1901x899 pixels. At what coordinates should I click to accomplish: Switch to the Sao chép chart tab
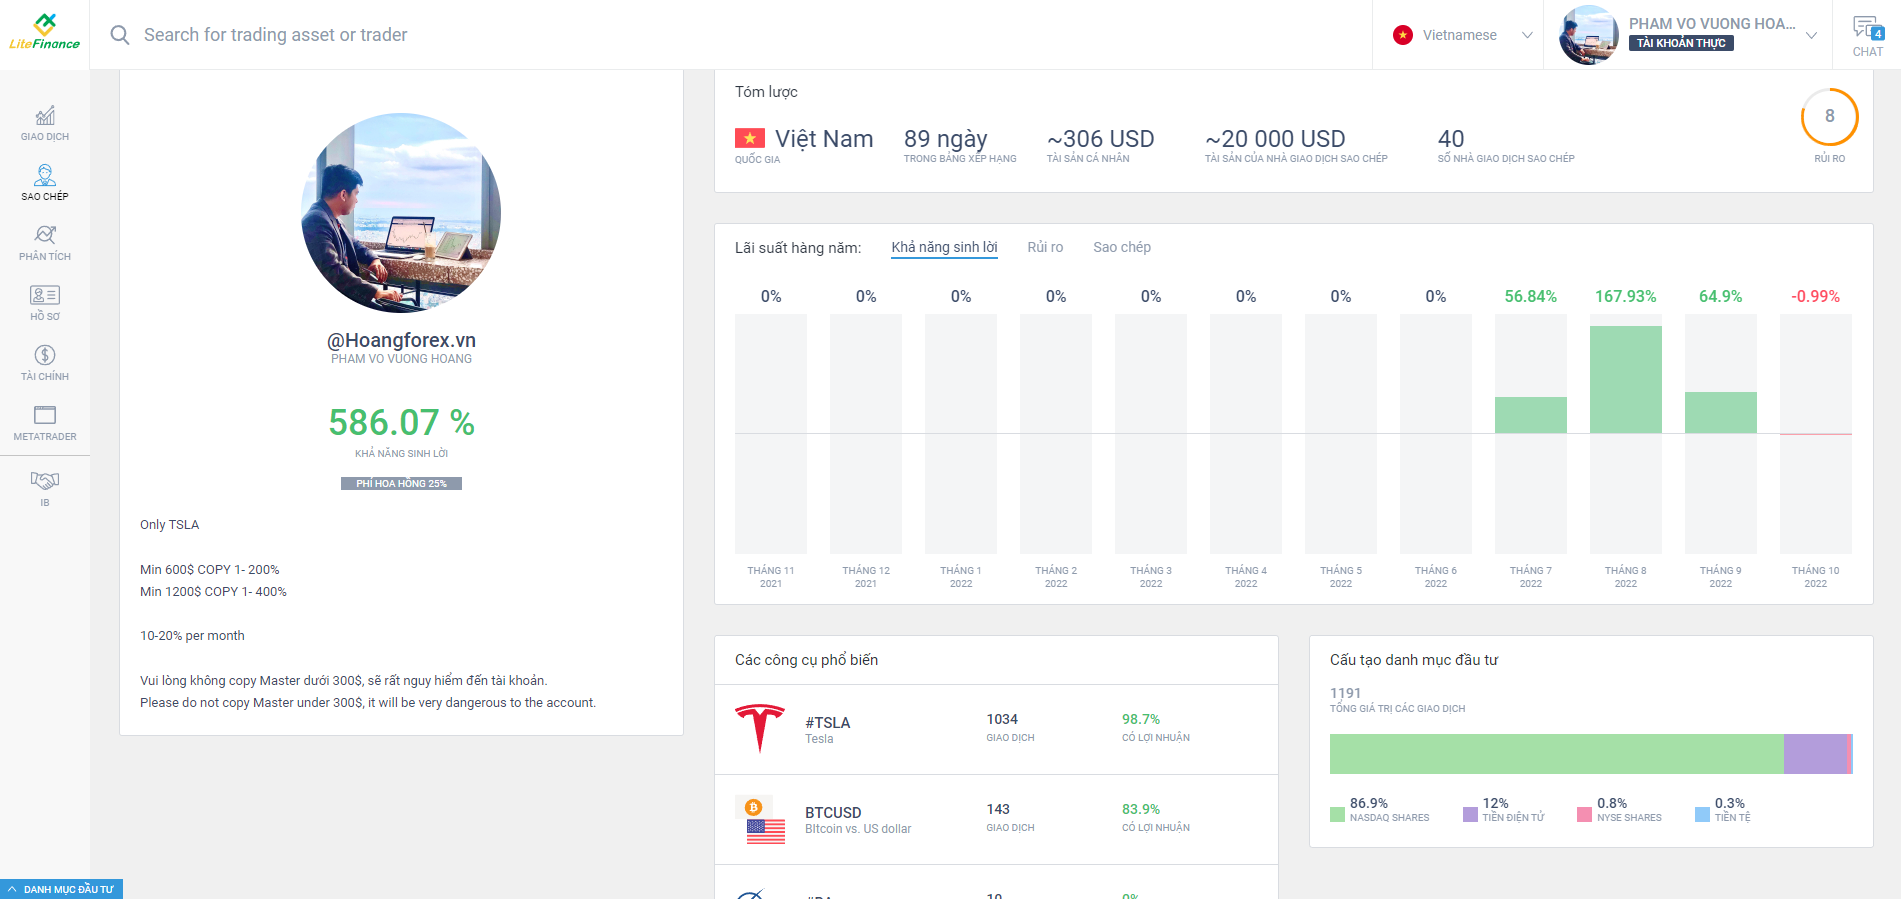click(x=1122, y=247)
